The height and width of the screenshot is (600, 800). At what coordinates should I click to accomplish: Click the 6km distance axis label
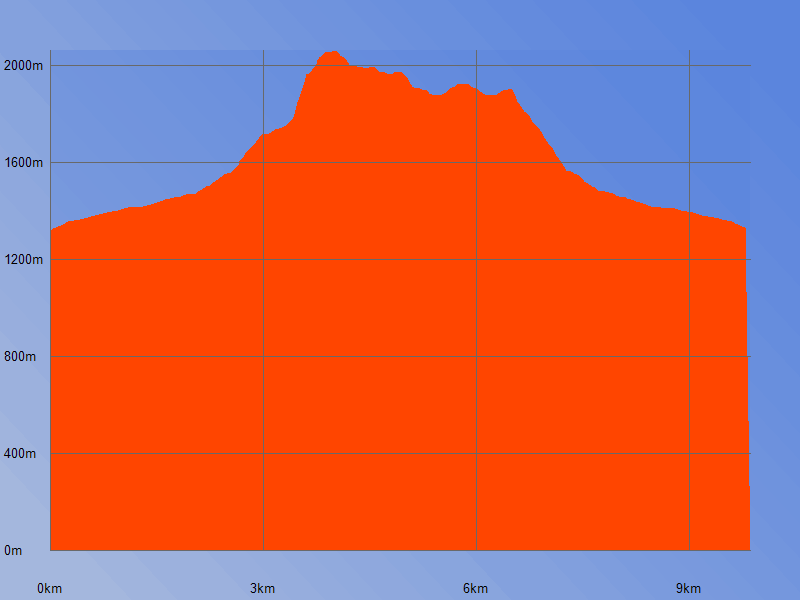click(476, 589)
